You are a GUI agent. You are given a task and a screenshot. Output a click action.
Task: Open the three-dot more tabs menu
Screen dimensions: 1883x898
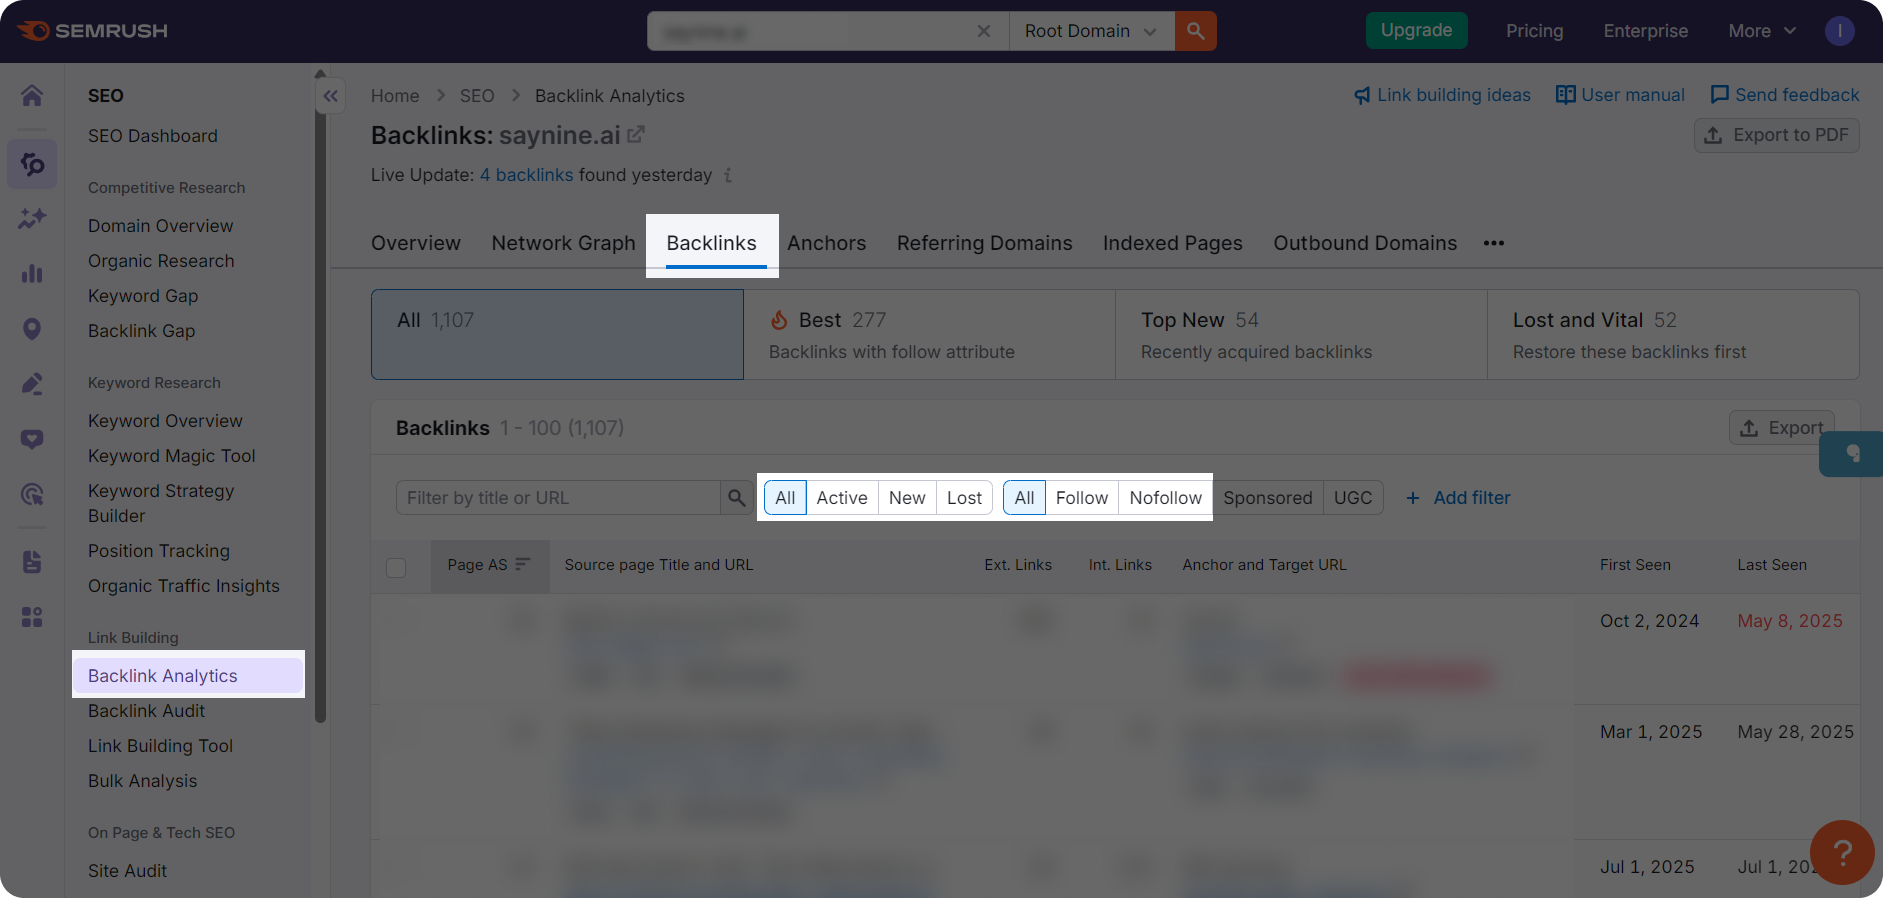1494,243
